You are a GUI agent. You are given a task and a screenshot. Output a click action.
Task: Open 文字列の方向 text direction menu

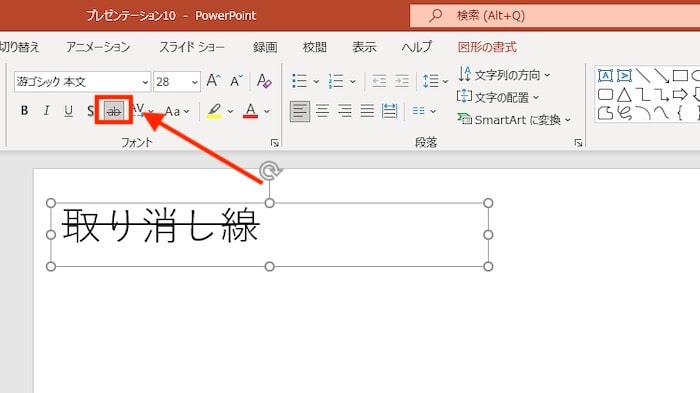504,75
